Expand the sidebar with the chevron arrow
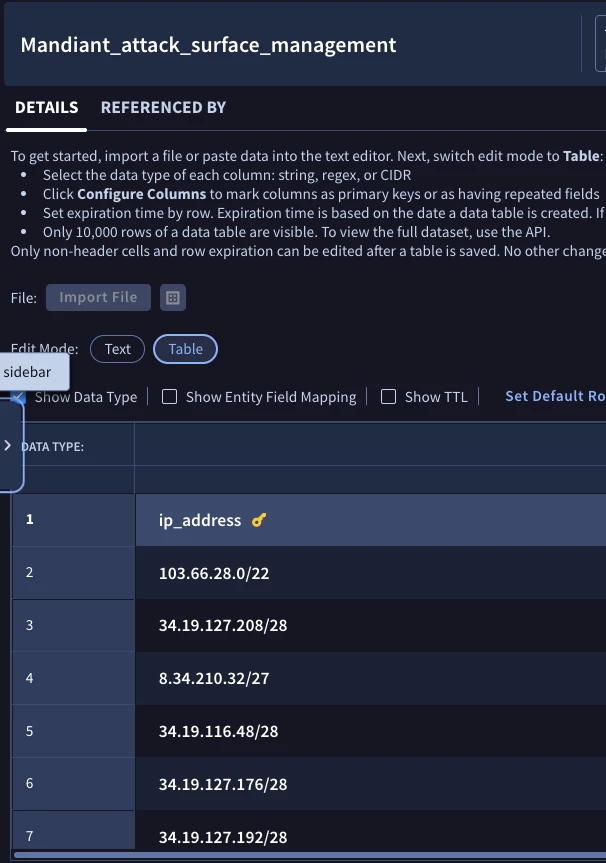The width and height of the screenshot is (606, 863). pyautogui.click(x=8, y=445)
